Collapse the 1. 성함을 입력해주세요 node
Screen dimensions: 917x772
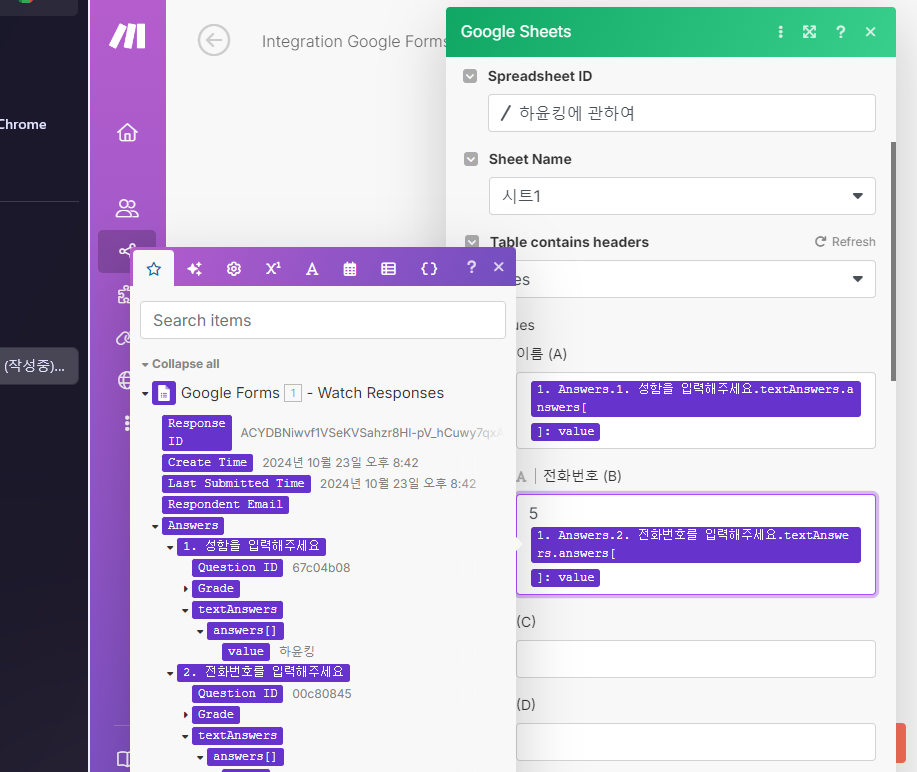point(170,547)
